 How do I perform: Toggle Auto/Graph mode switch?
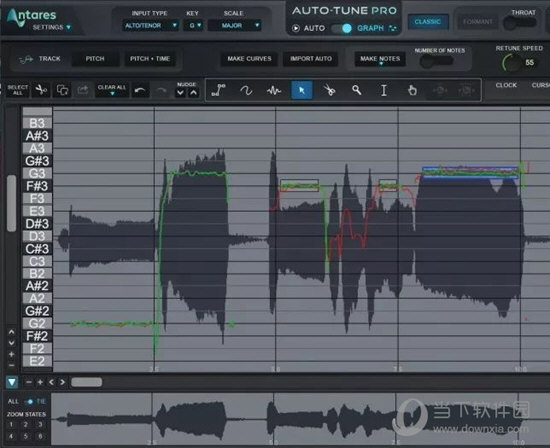(x=341, y=28)
